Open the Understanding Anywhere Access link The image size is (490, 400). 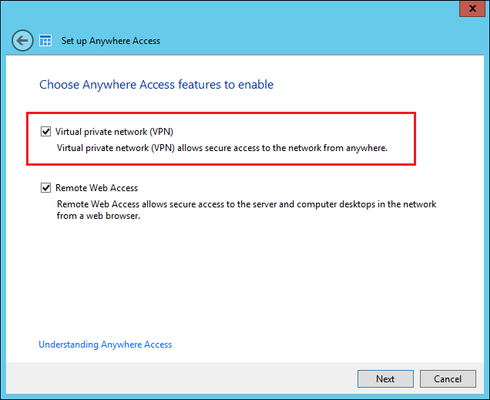tap(105, 344)
